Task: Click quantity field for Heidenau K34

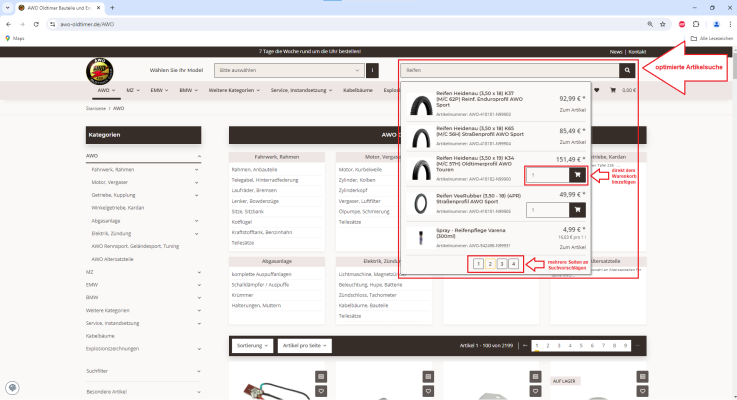Action: point(548,175)
